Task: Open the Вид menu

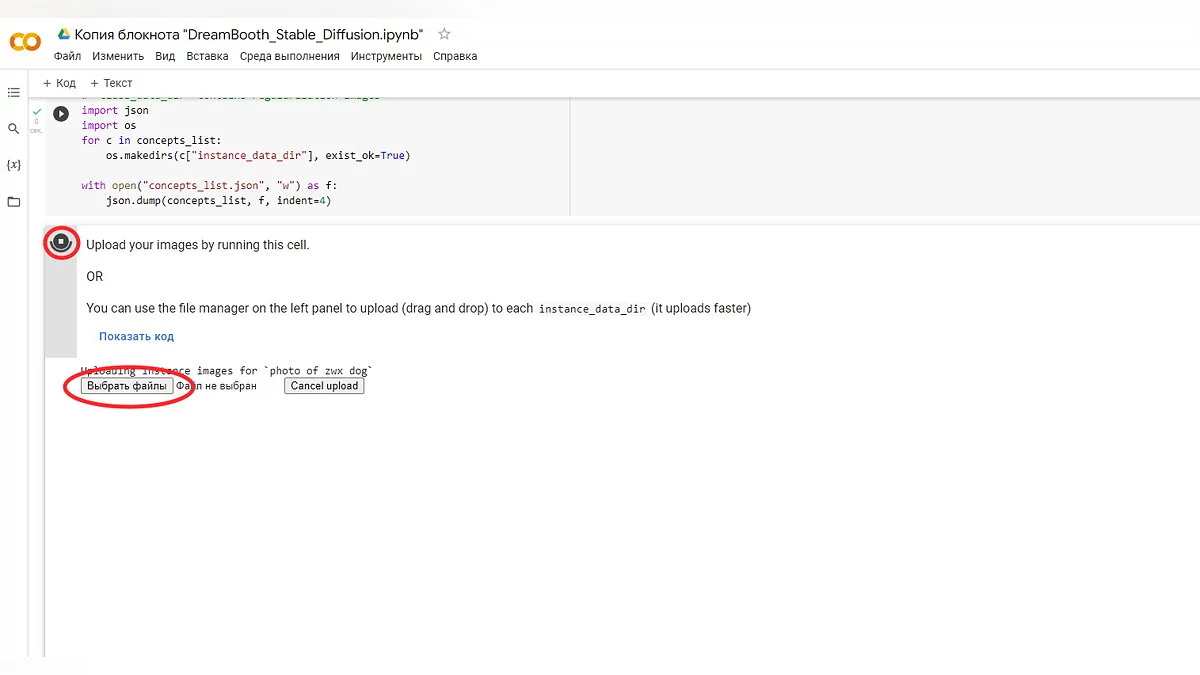Action: point(165,56)
